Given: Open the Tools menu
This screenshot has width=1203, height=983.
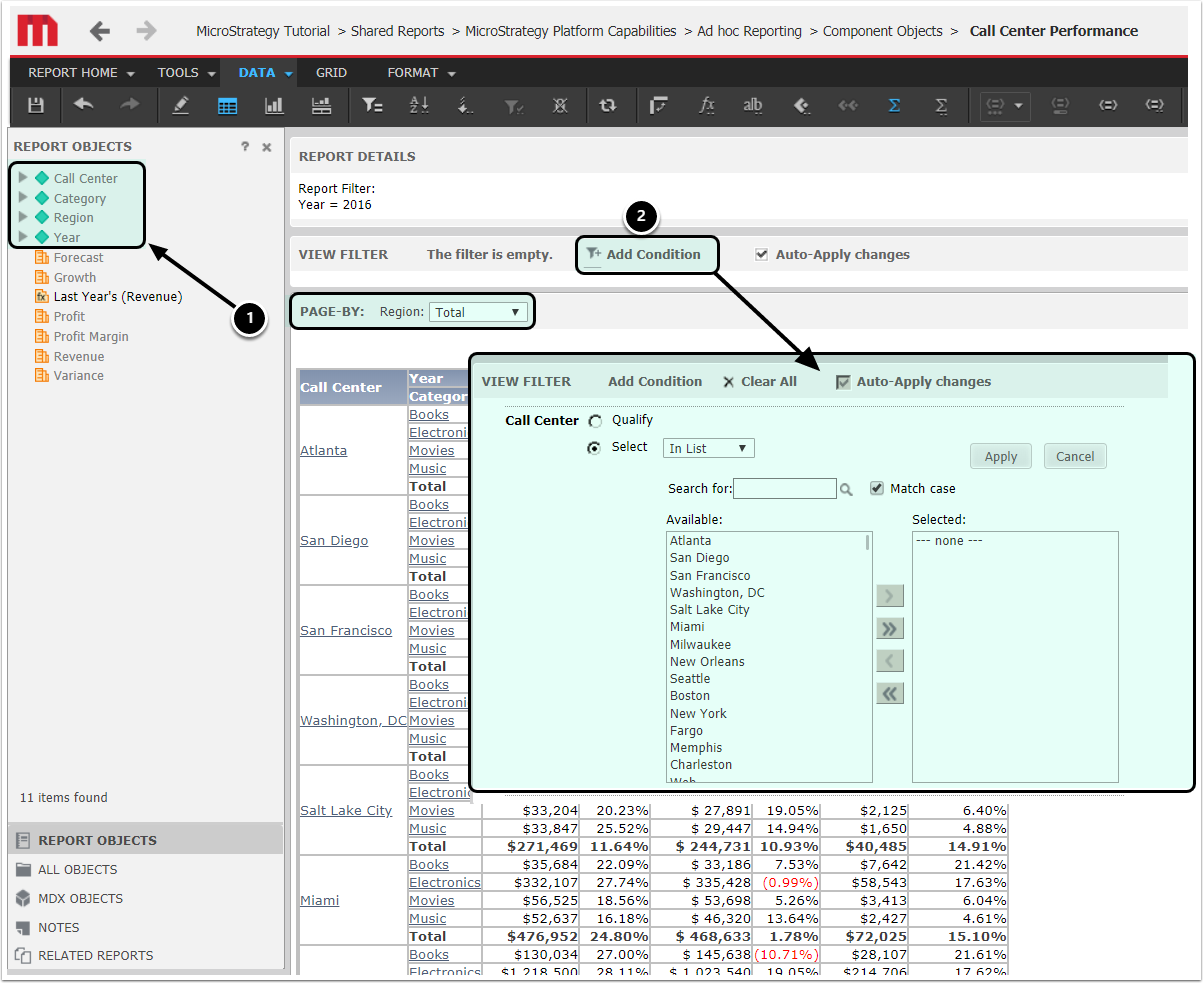Looking at the screenshot, I should 186,73.
